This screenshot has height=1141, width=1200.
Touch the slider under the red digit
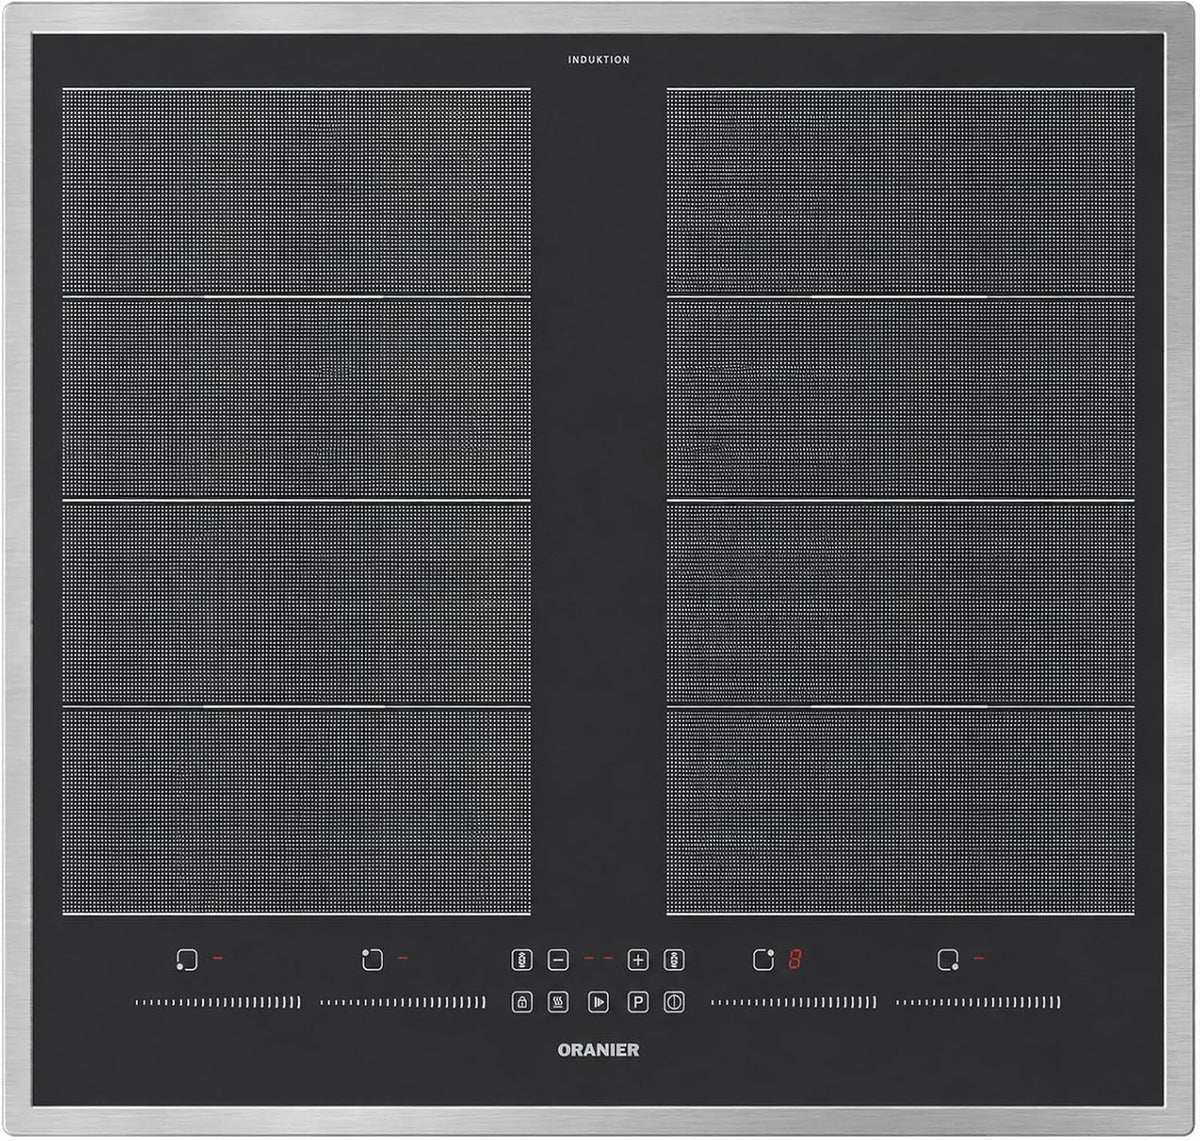coord(794,1002)
